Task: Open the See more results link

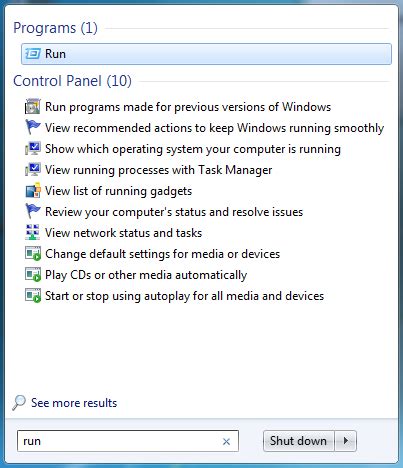Action: coord(74,403)
